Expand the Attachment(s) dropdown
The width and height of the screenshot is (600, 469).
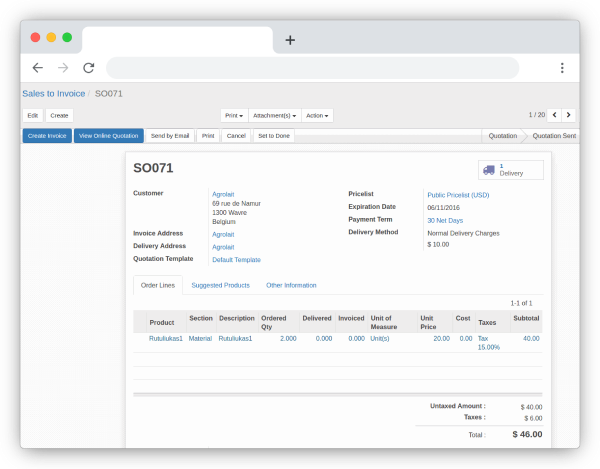275,115
